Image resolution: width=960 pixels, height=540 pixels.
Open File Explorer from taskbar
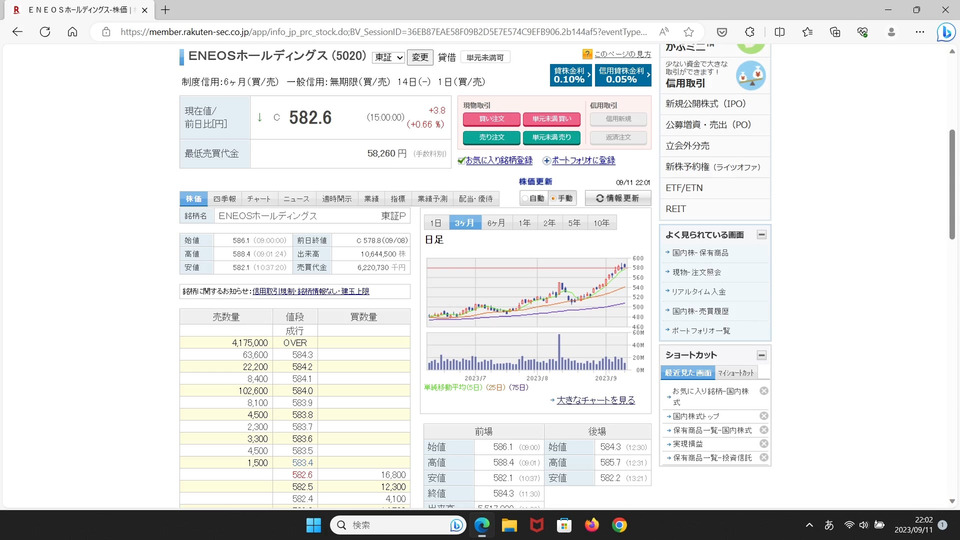[509, 525]
